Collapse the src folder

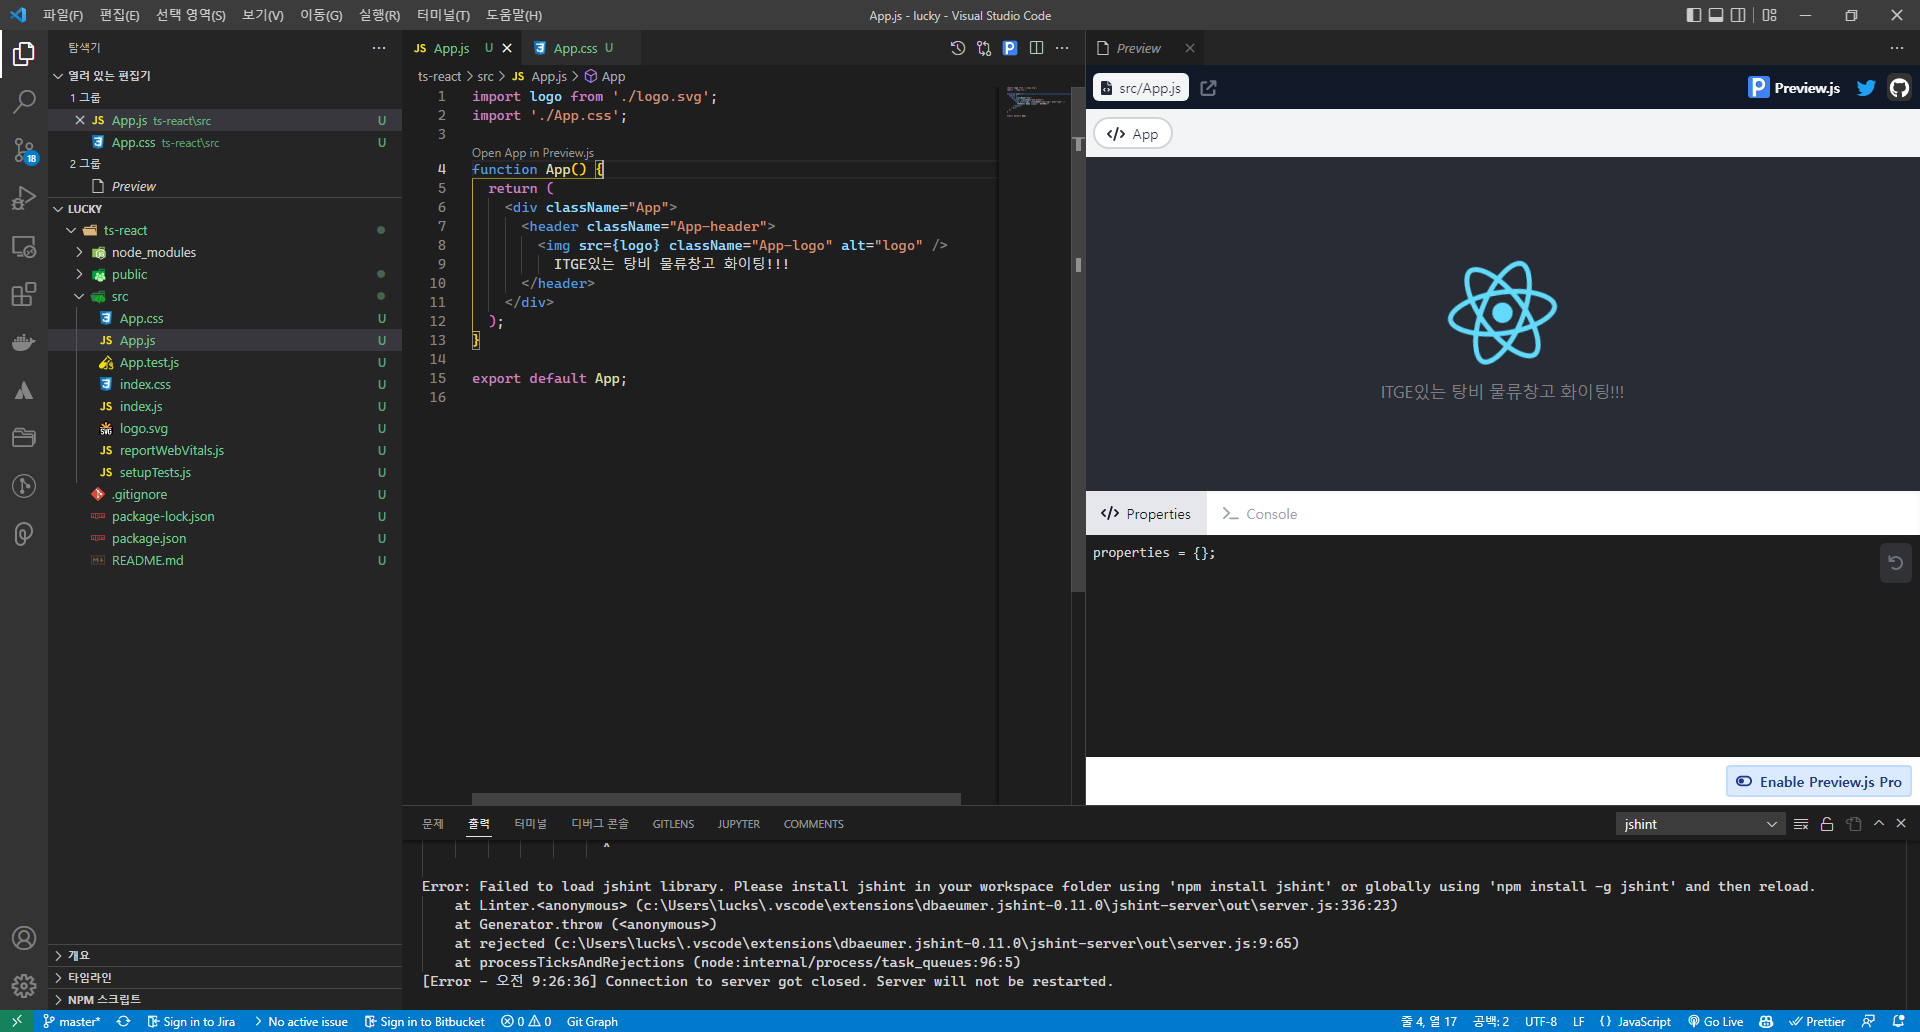tap(80, 296)
